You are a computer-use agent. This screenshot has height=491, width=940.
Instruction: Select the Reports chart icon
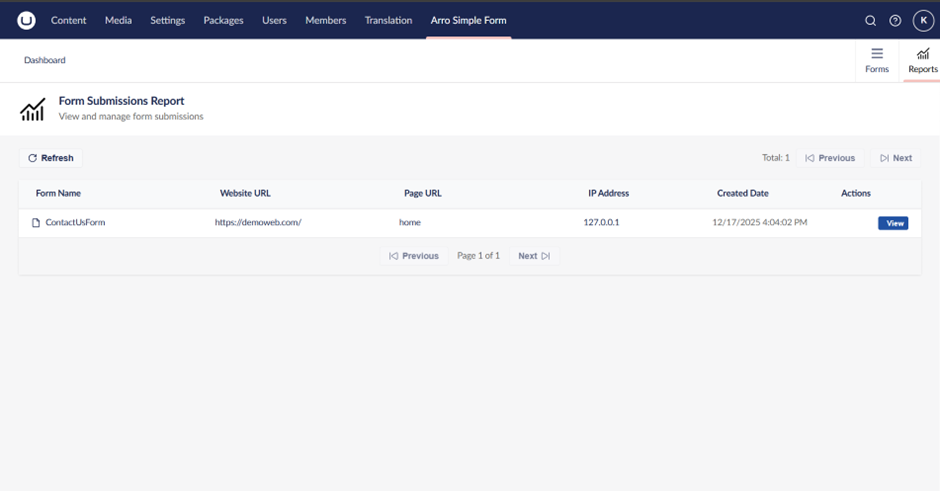922,54
